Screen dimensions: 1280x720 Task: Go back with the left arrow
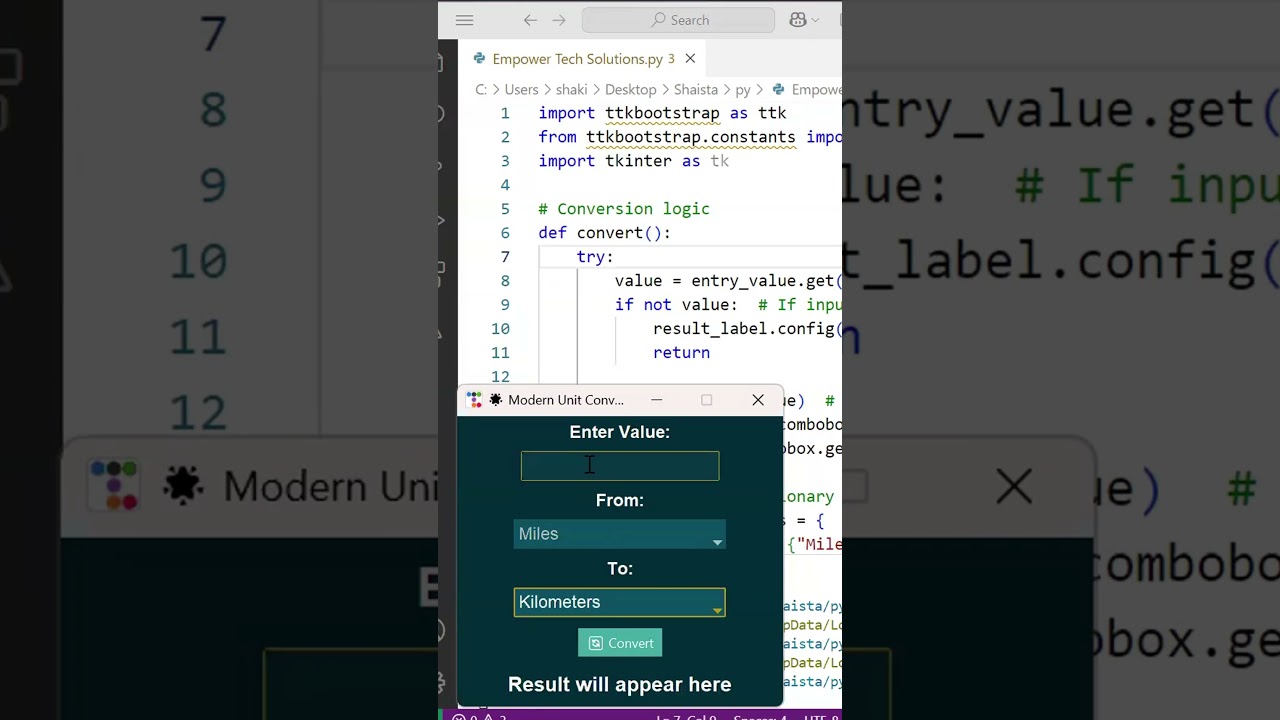point(530,20)
